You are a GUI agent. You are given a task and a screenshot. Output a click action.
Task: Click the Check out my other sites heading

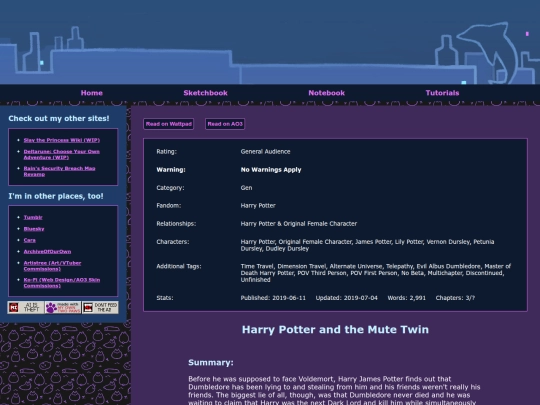(x=59, y=118)
